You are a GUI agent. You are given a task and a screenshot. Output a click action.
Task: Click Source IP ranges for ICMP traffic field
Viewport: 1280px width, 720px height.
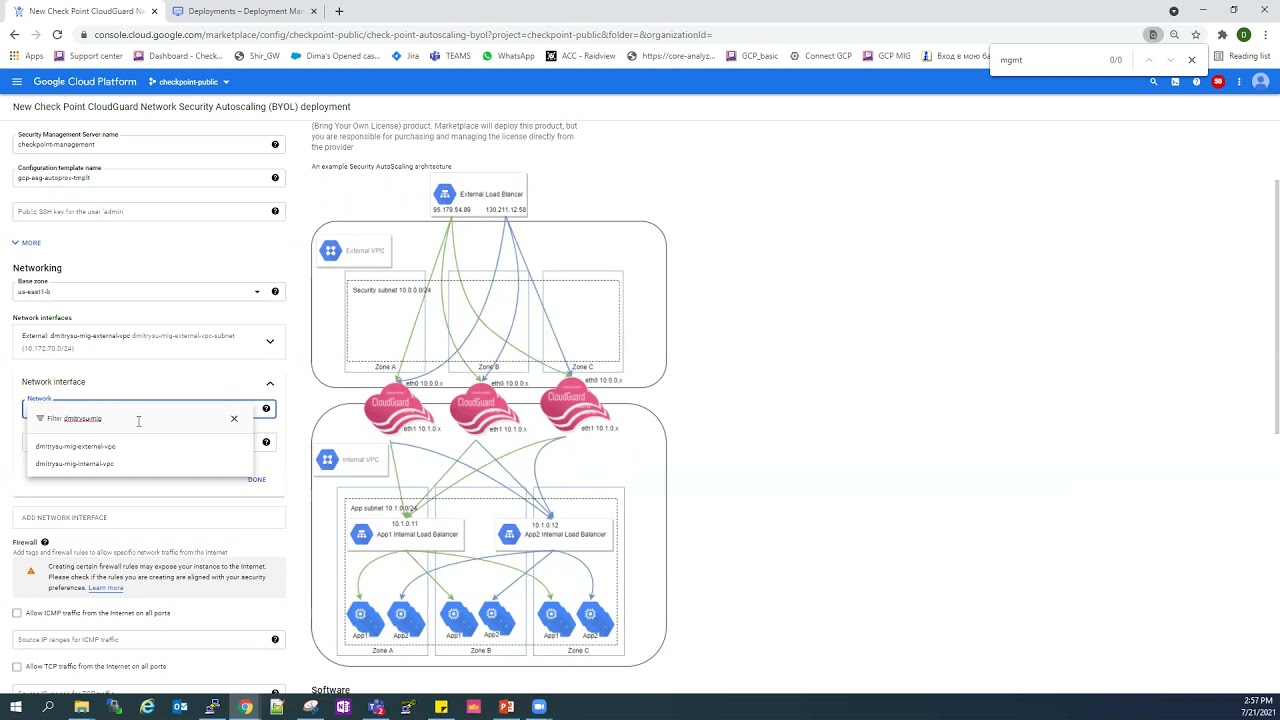click(140, 639)
